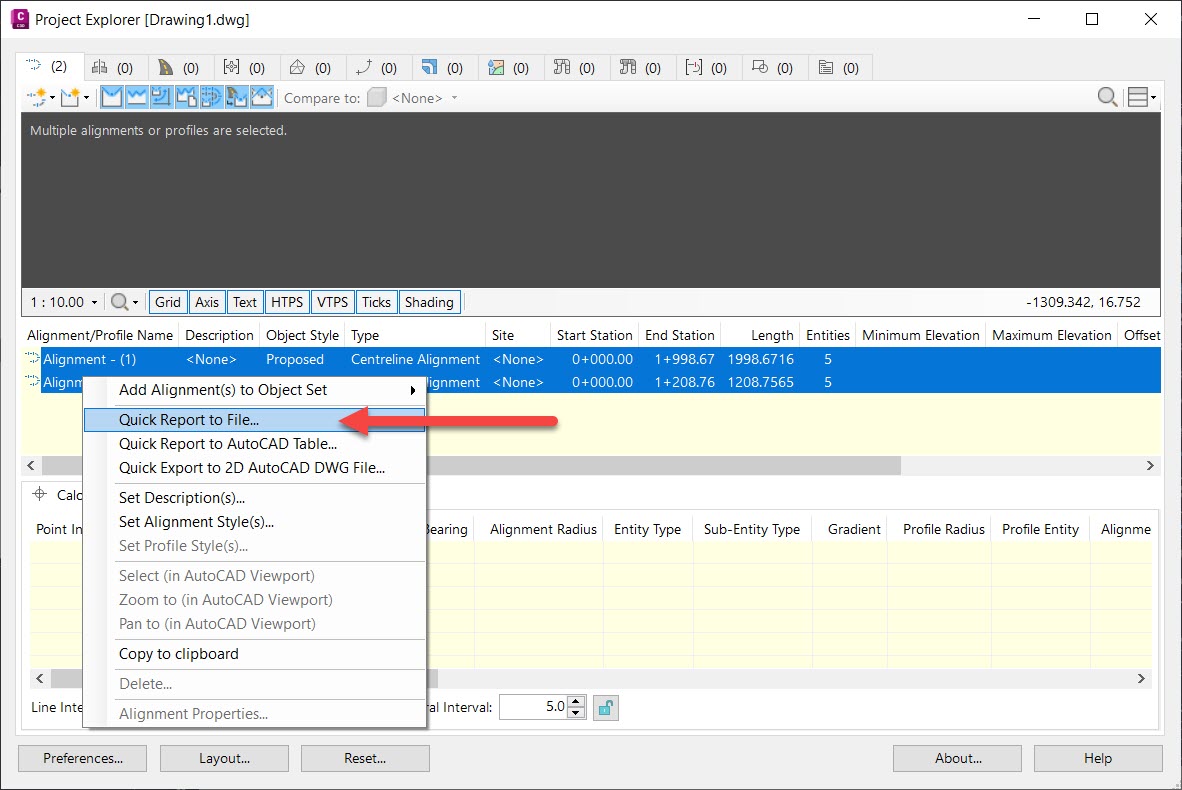Toggle the Grid display in the profile view
The height and width of the screenshot is (790, 1182).
(167, 302)
